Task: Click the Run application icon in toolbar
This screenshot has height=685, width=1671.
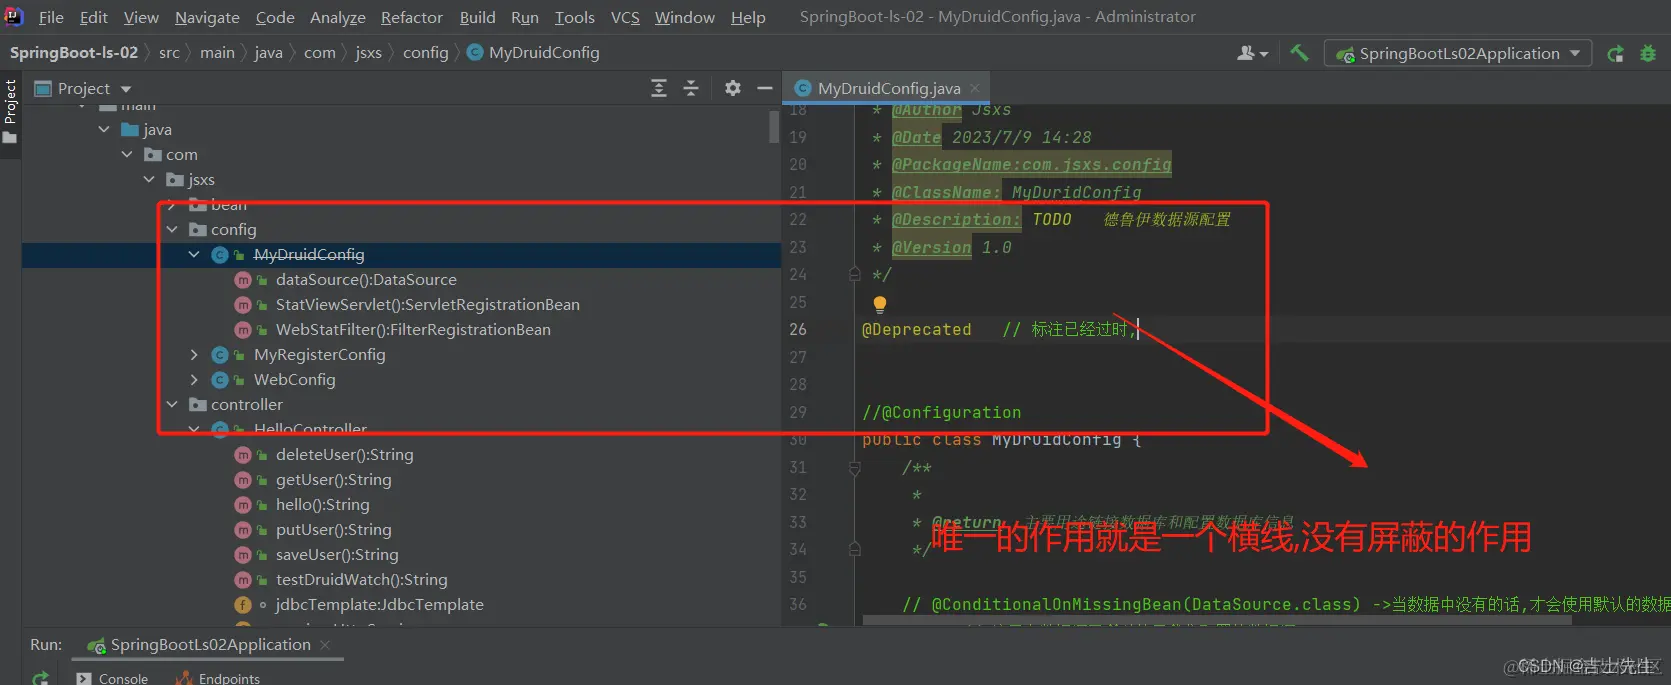Action: pyautogui.click(x=1615, y=54)
